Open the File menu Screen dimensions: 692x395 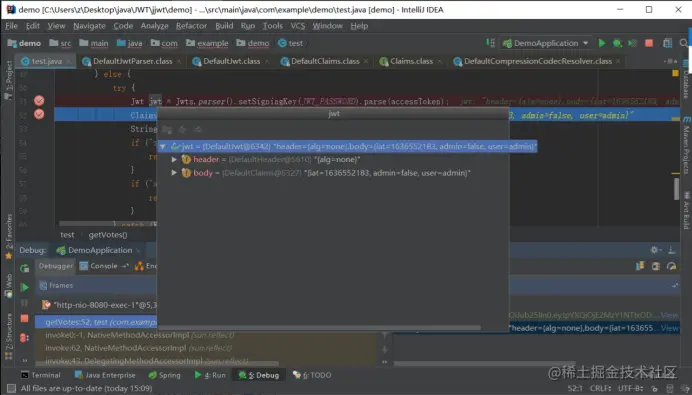(x=11, y=26)
